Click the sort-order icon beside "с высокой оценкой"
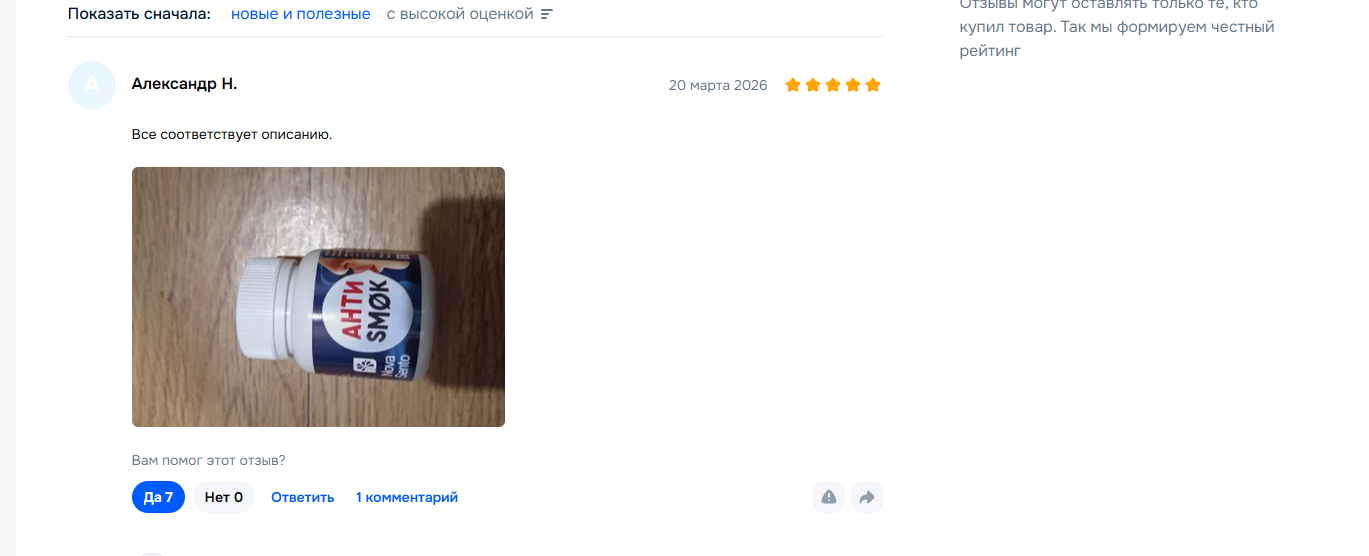Image resolution: width=1369 pixels, height=556 pixels. coord(546,15)
